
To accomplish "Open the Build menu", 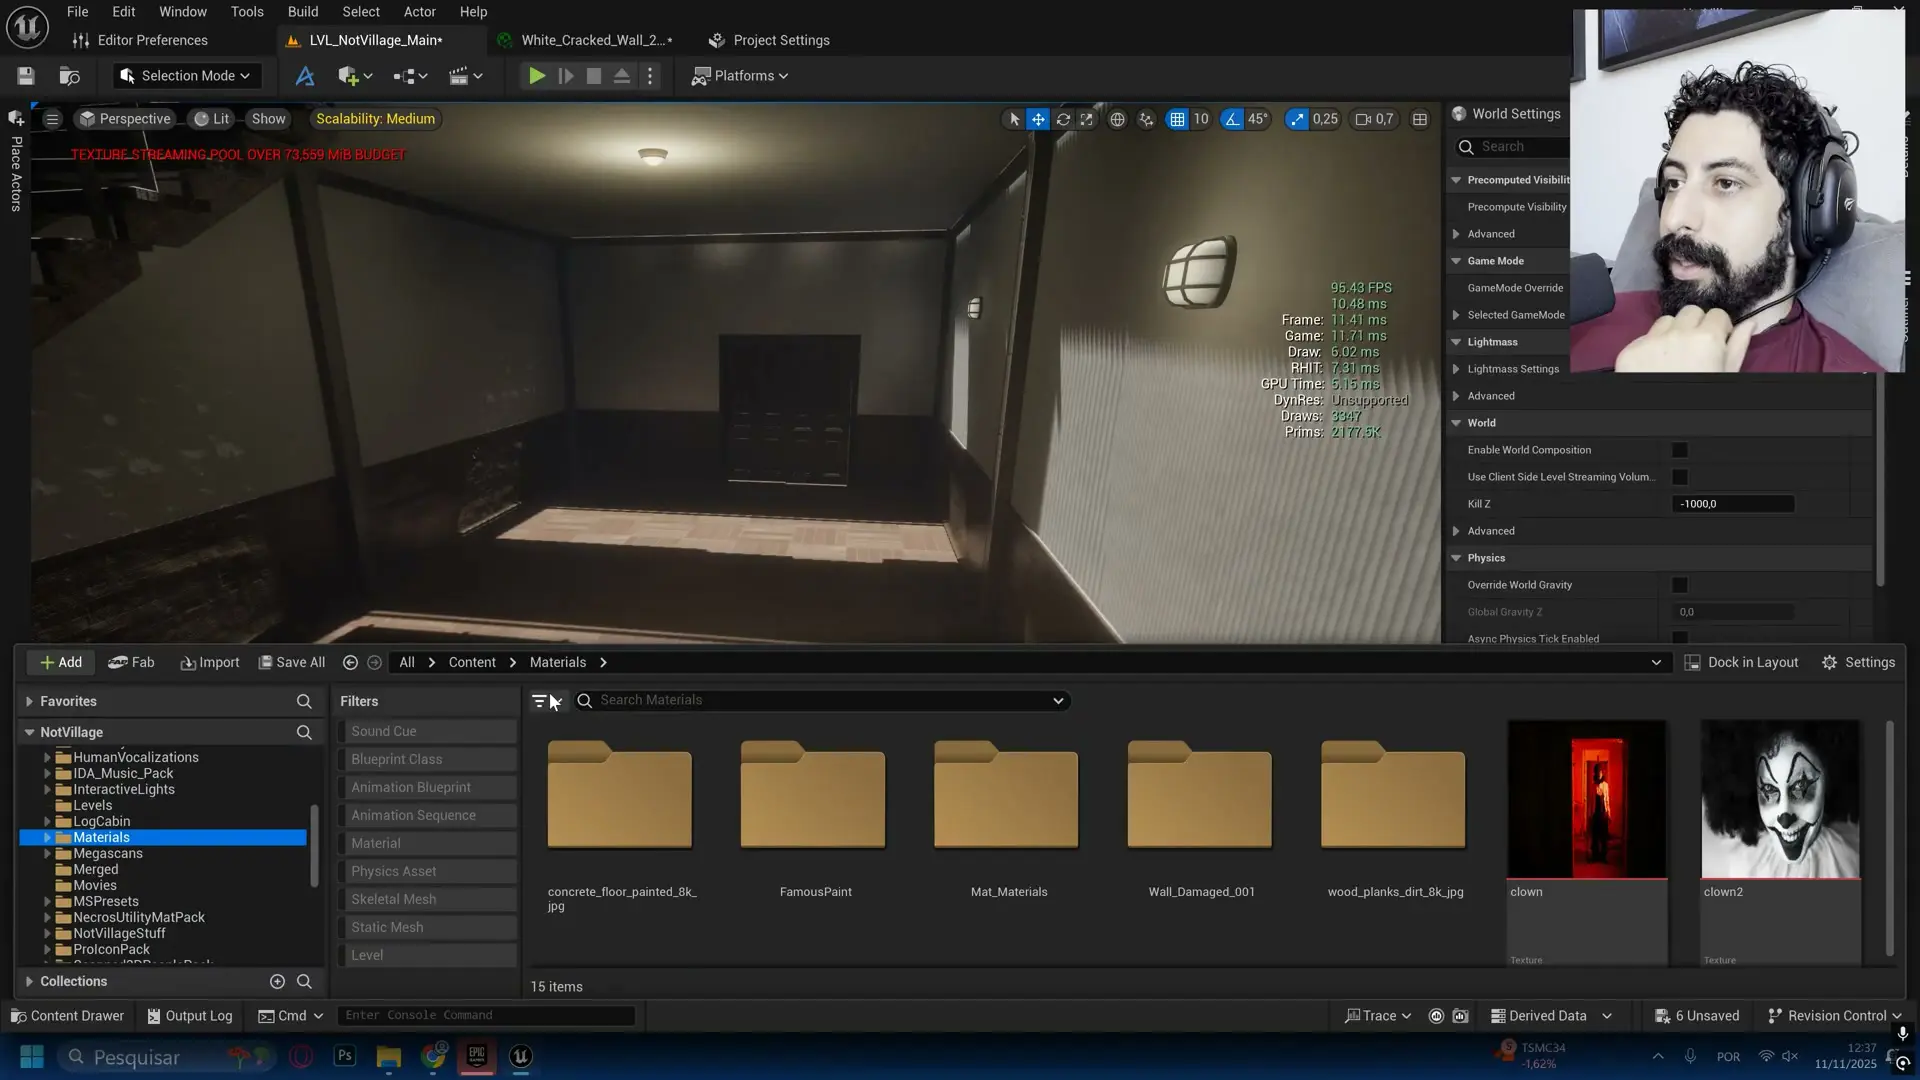I will [x=302, y=11].
